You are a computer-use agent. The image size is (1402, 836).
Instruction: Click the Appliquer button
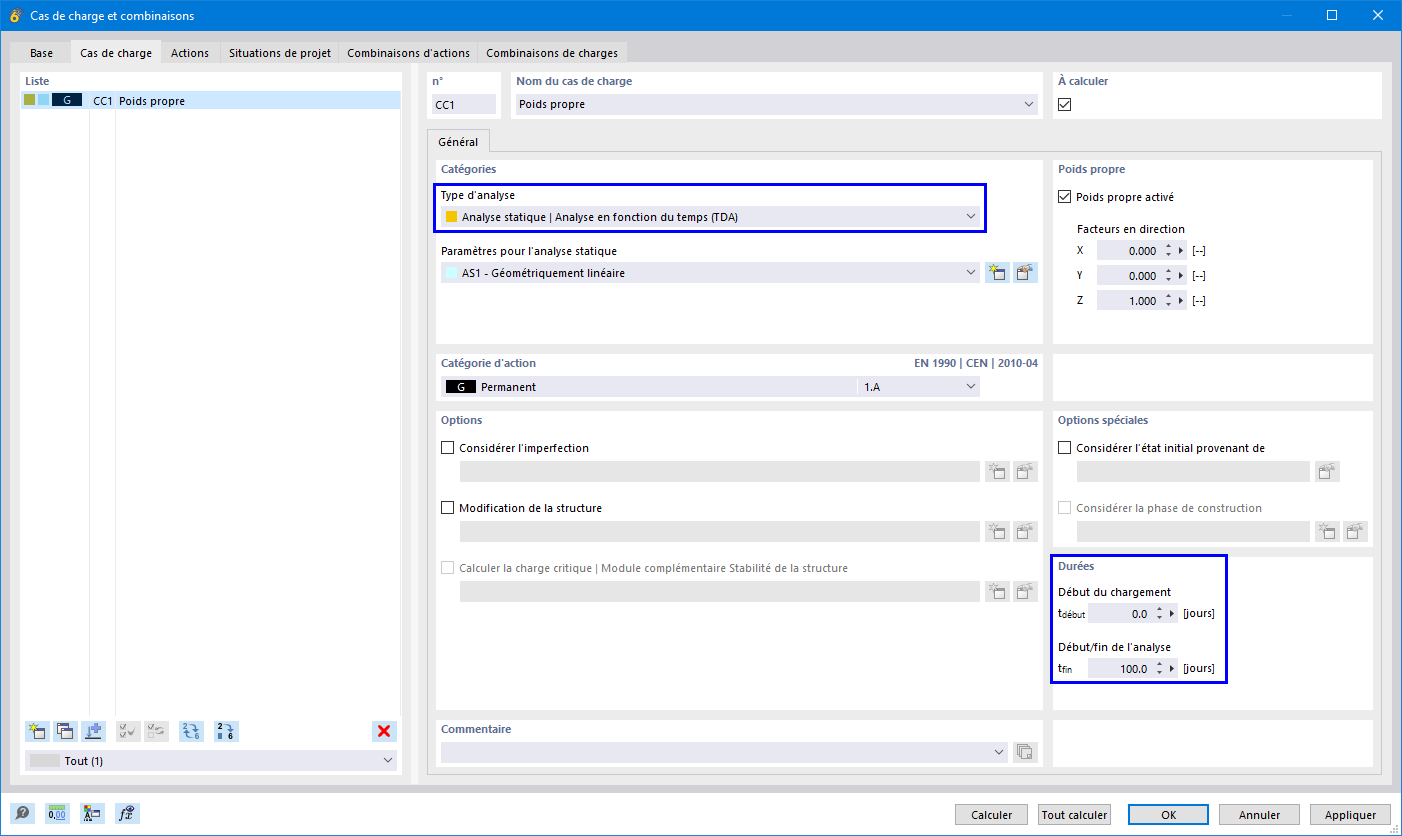[x=1349, y=815]
